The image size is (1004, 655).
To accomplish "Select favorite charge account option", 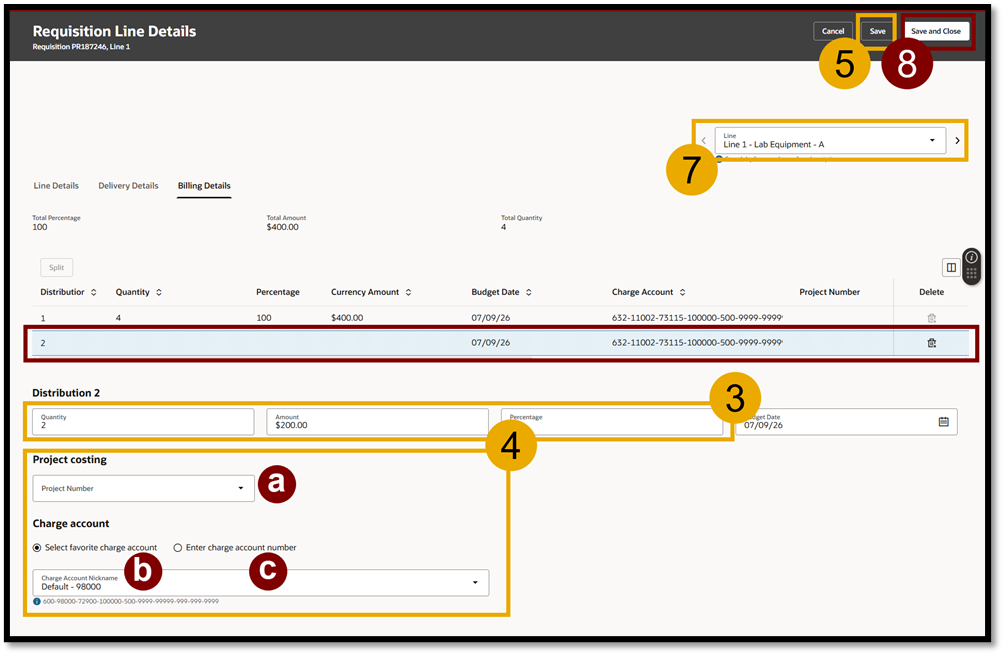I will [x=37, y=548].
